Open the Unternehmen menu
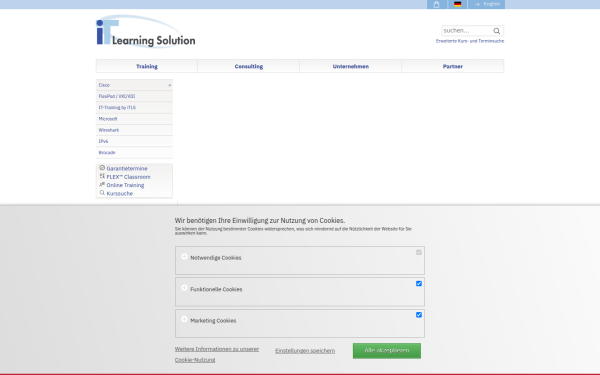This screenshot has height=375, width=600. [351, 66]
